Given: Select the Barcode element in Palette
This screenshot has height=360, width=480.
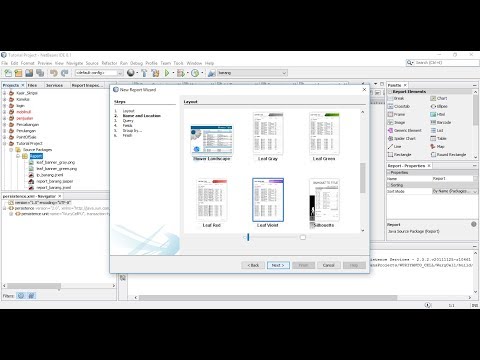Looking at the screenshot, I should (441, 122).
